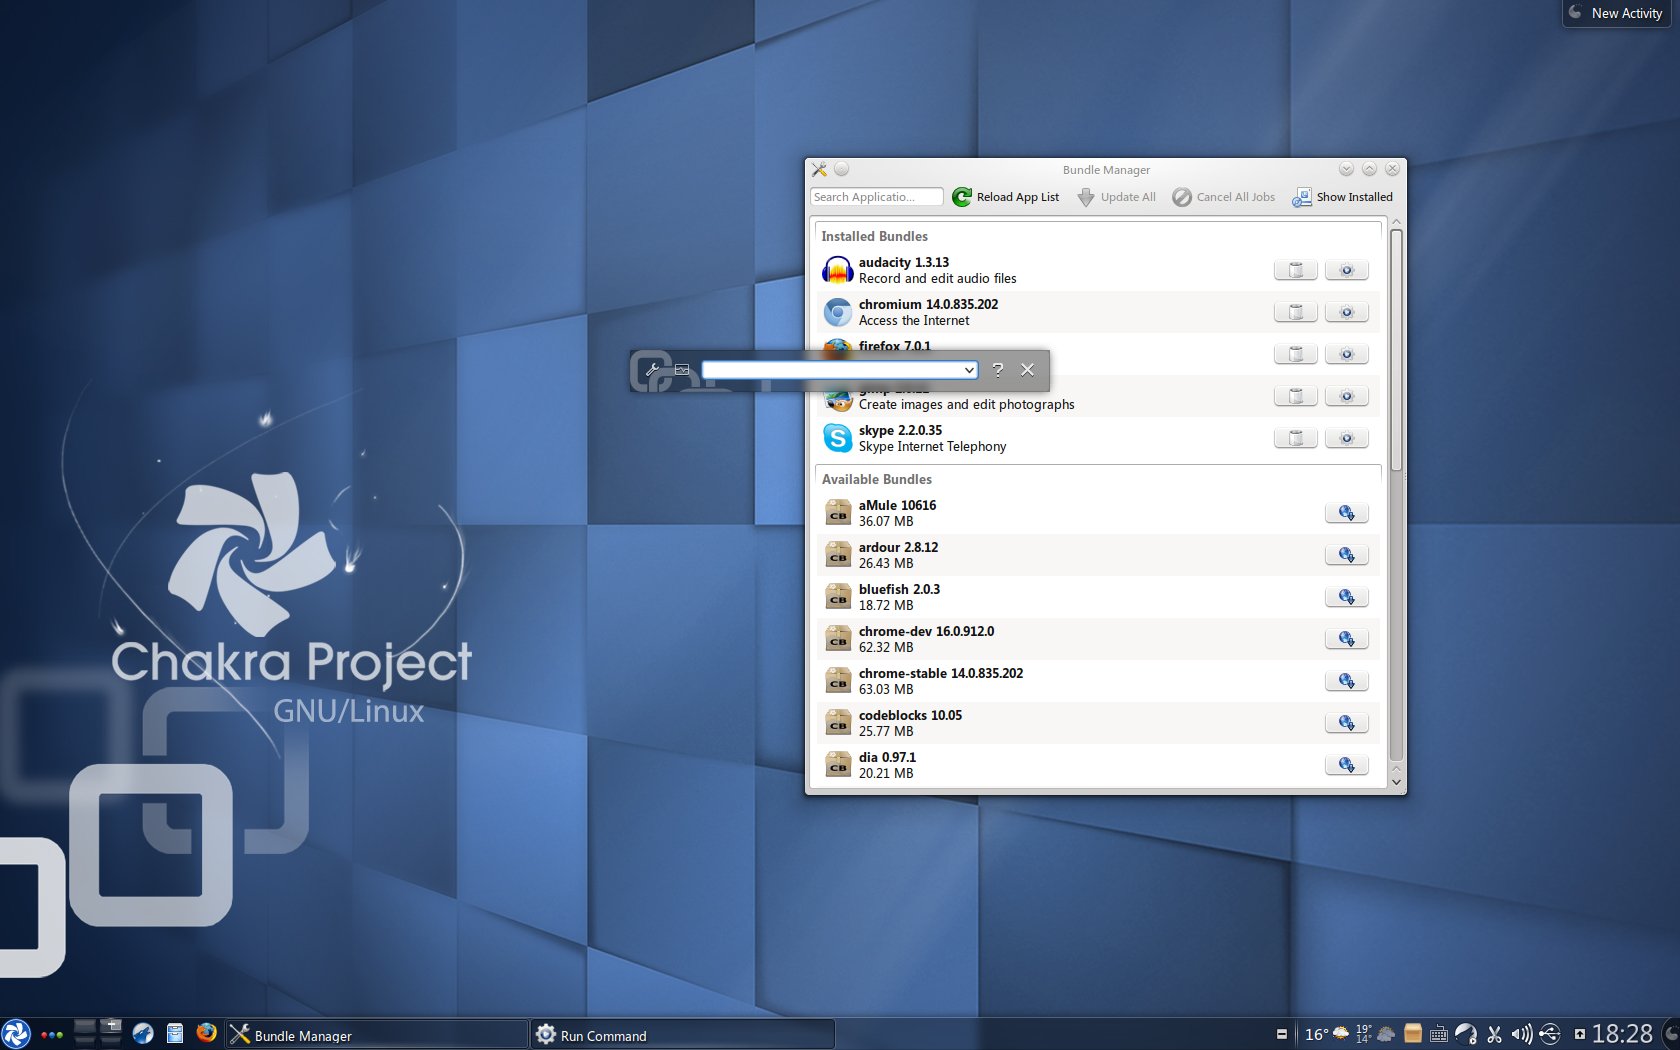1680x1050 pixels.
Task: Remove the chromium bundle with its trash button
Action: [1295, 312]
